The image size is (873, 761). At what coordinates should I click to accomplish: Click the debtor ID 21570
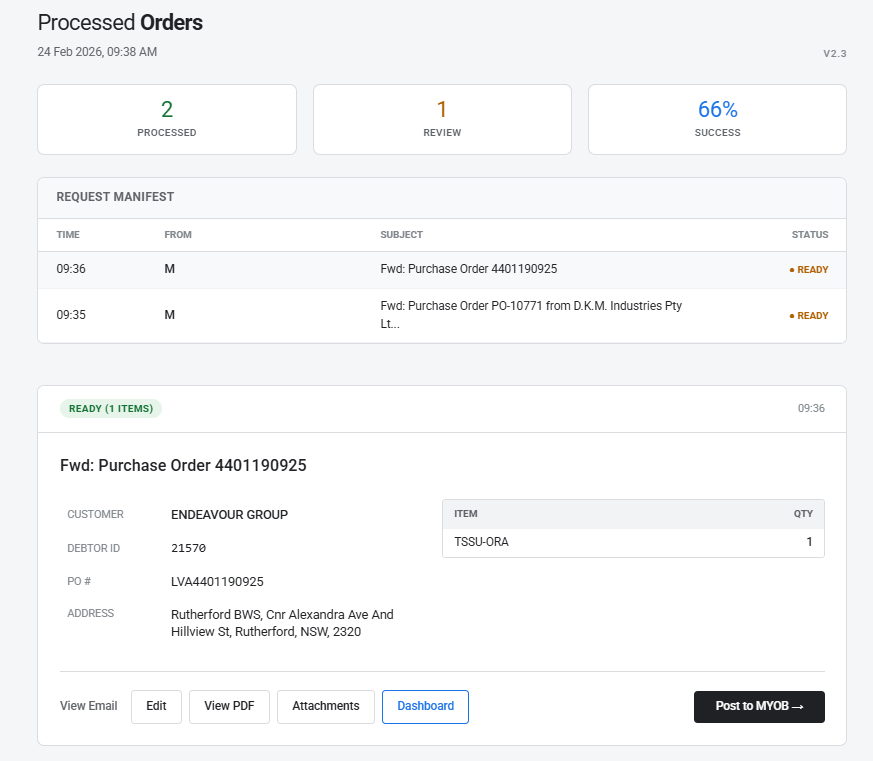[x=188, y=548]
